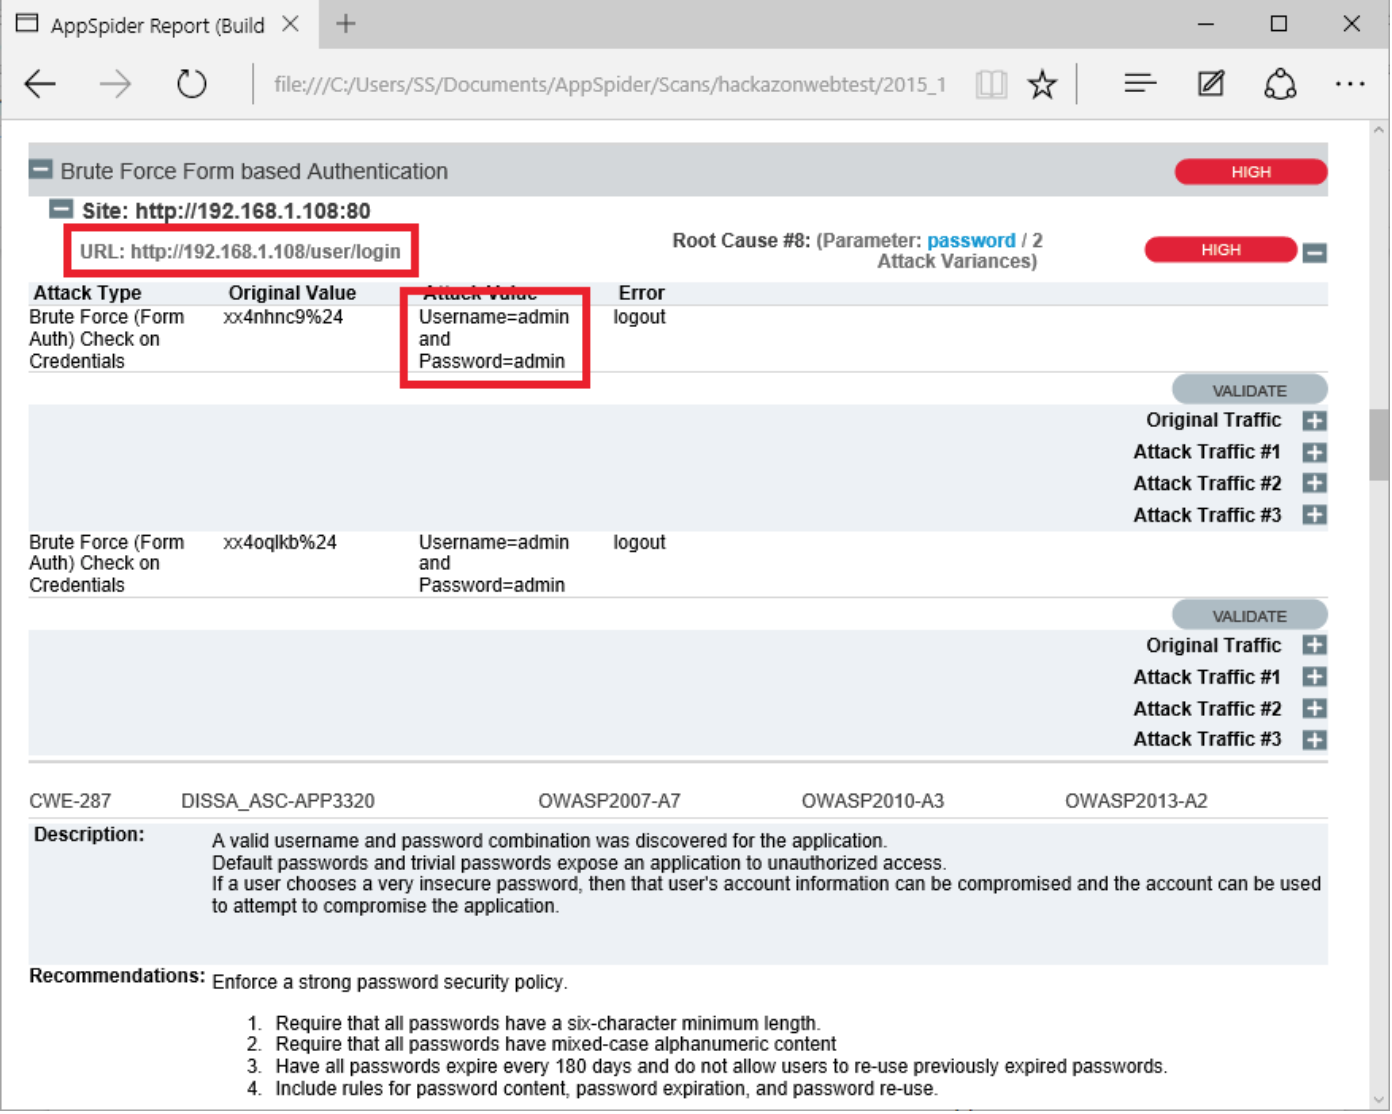The image size is (1392, 1114).
Task: Open Reading view book icon
Action: tap(990, 84)
